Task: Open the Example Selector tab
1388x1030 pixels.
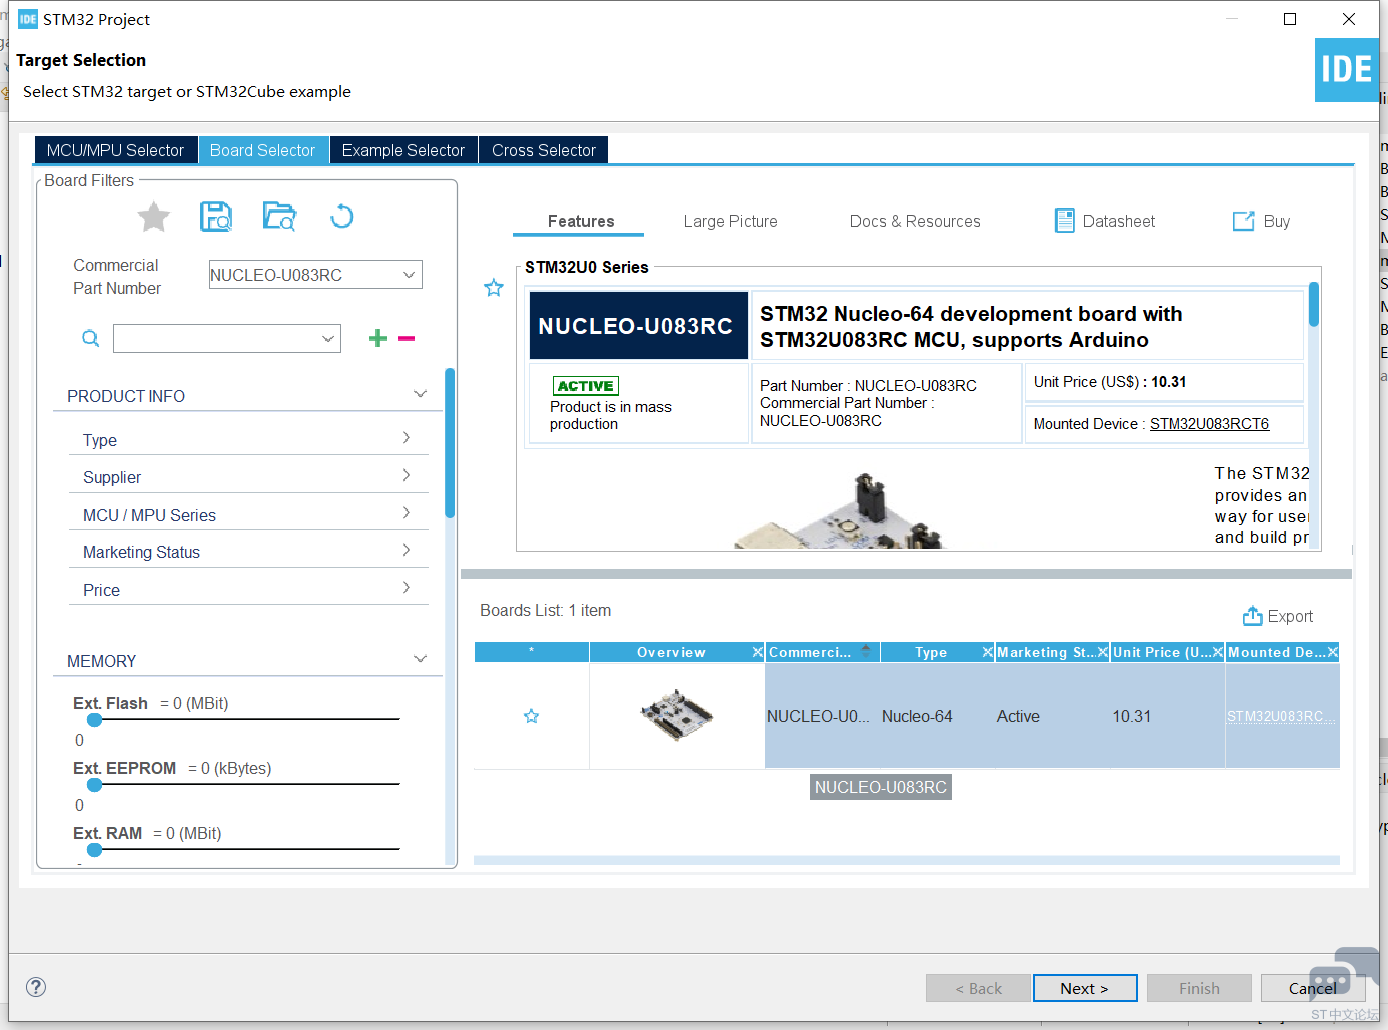Action: pos(403,150)
